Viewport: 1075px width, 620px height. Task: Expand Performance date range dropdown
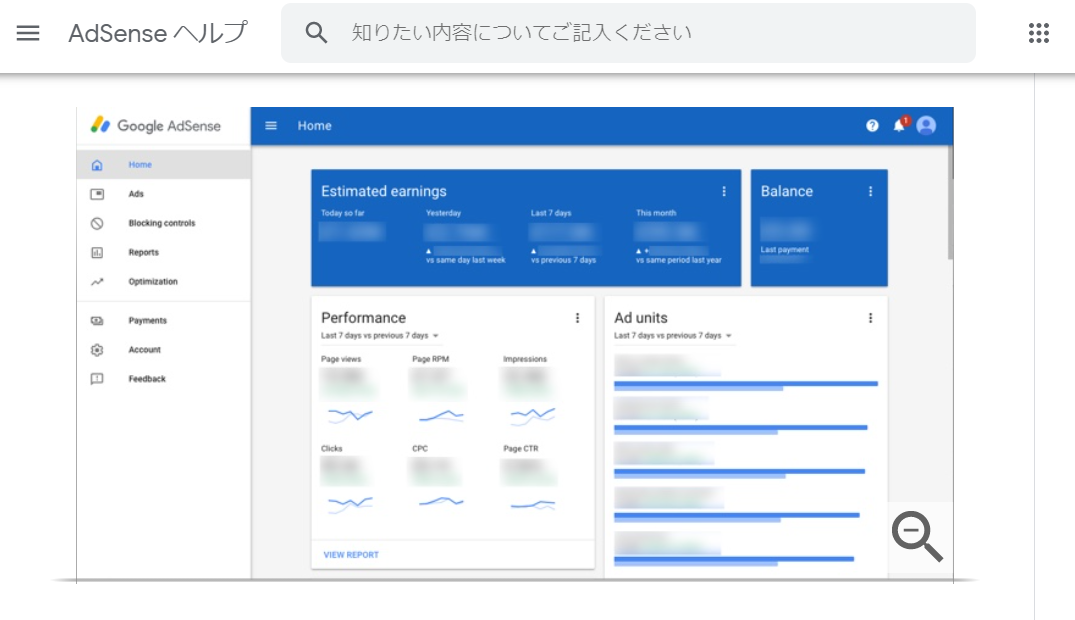pos(380,335)
